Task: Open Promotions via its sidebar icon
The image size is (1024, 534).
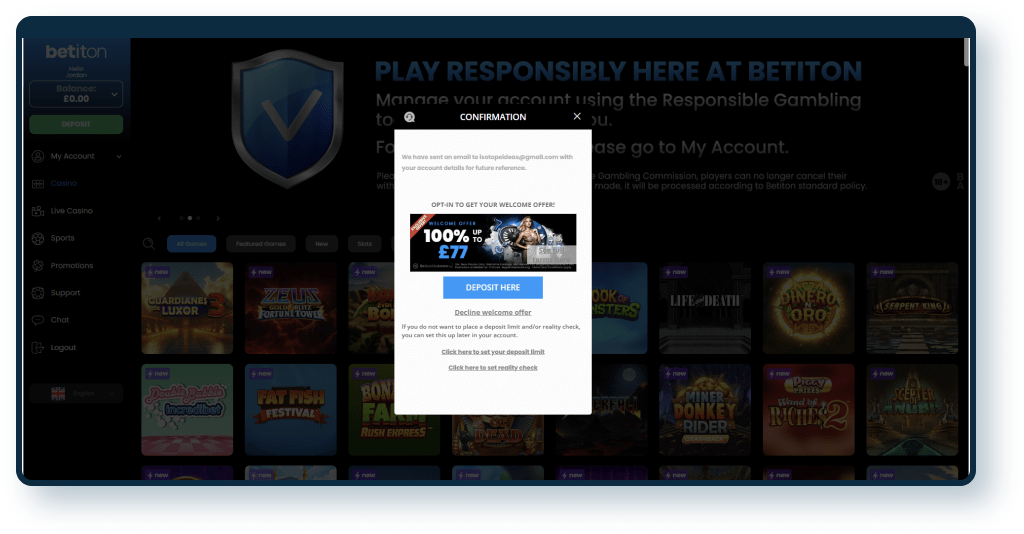Action: click(x=38, y=266)
